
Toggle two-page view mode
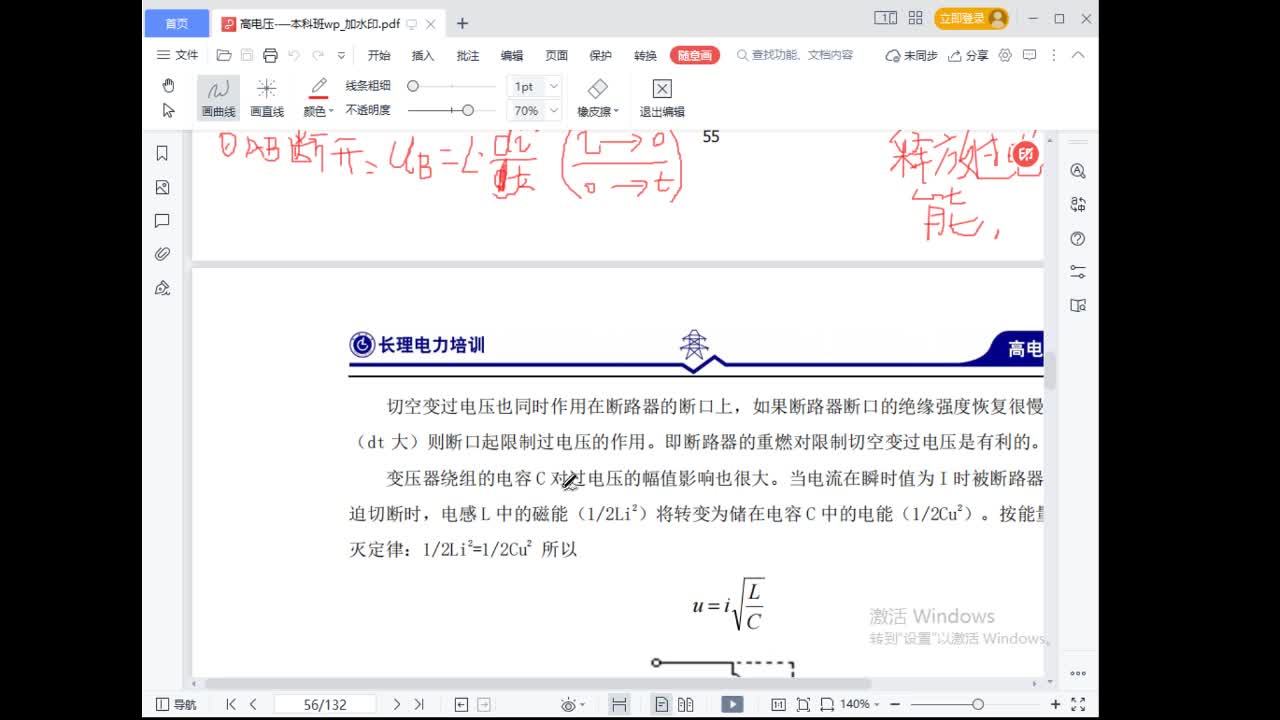point(686,705)
